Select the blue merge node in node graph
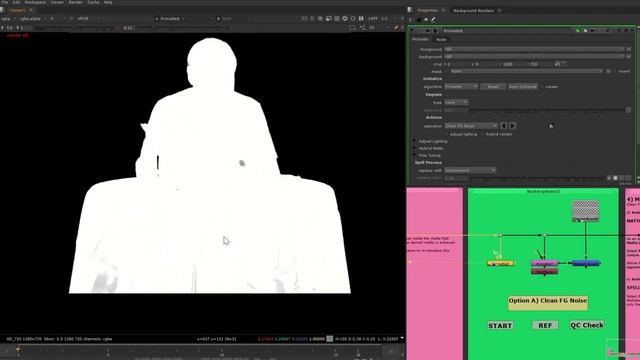Viewport: 640px width, 360px height. [586, 263]
